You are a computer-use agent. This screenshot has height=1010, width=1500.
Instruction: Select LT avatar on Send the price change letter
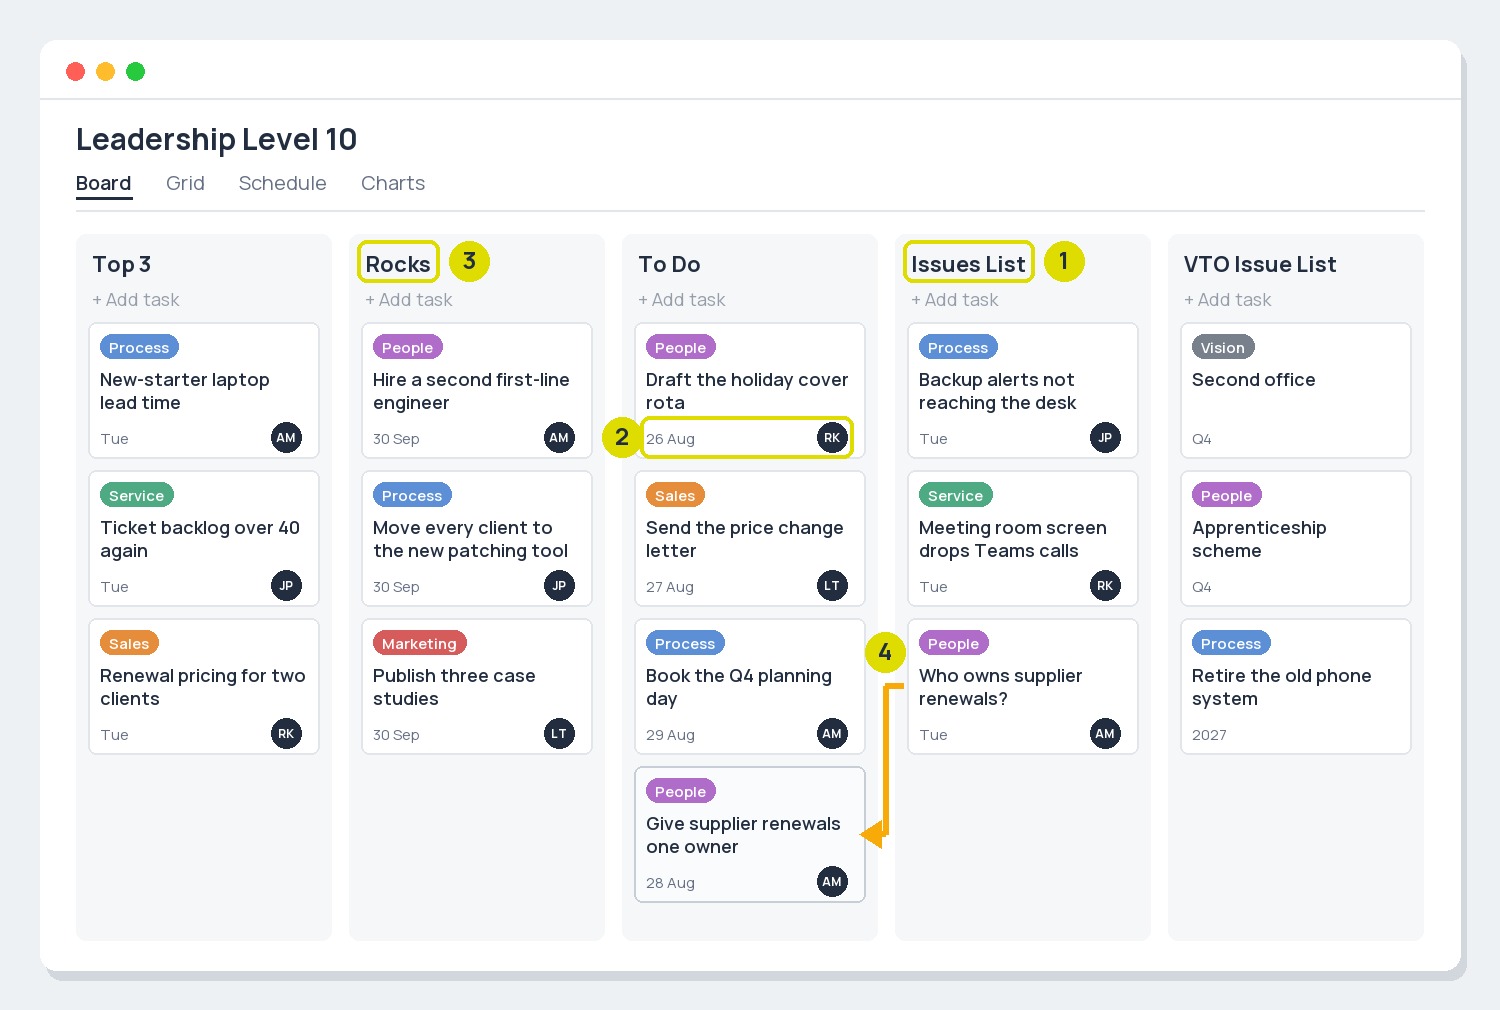(832, 585)
